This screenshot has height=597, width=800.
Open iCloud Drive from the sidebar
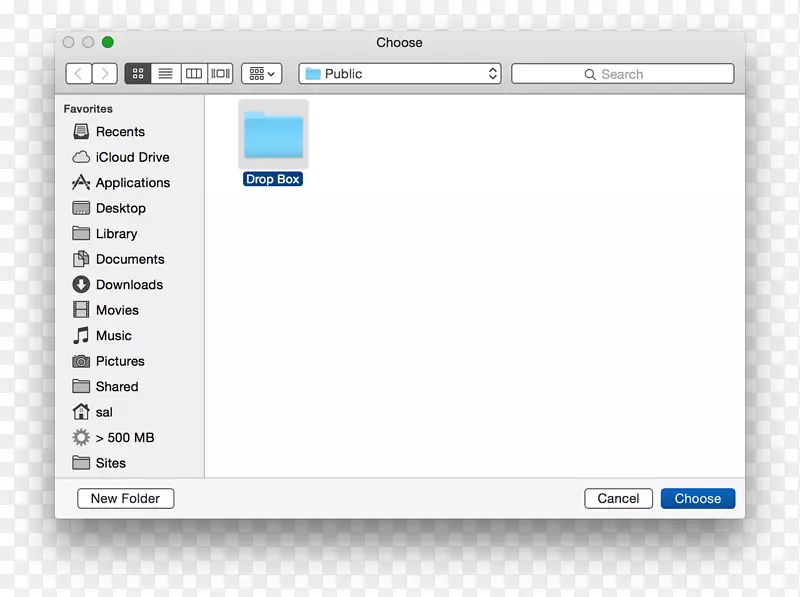(x=128, y=157)
